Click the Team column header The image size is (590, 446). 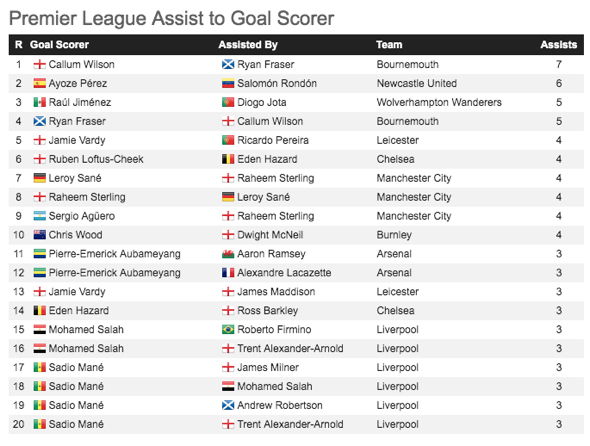pyautogui.click(x=389, y=45)
